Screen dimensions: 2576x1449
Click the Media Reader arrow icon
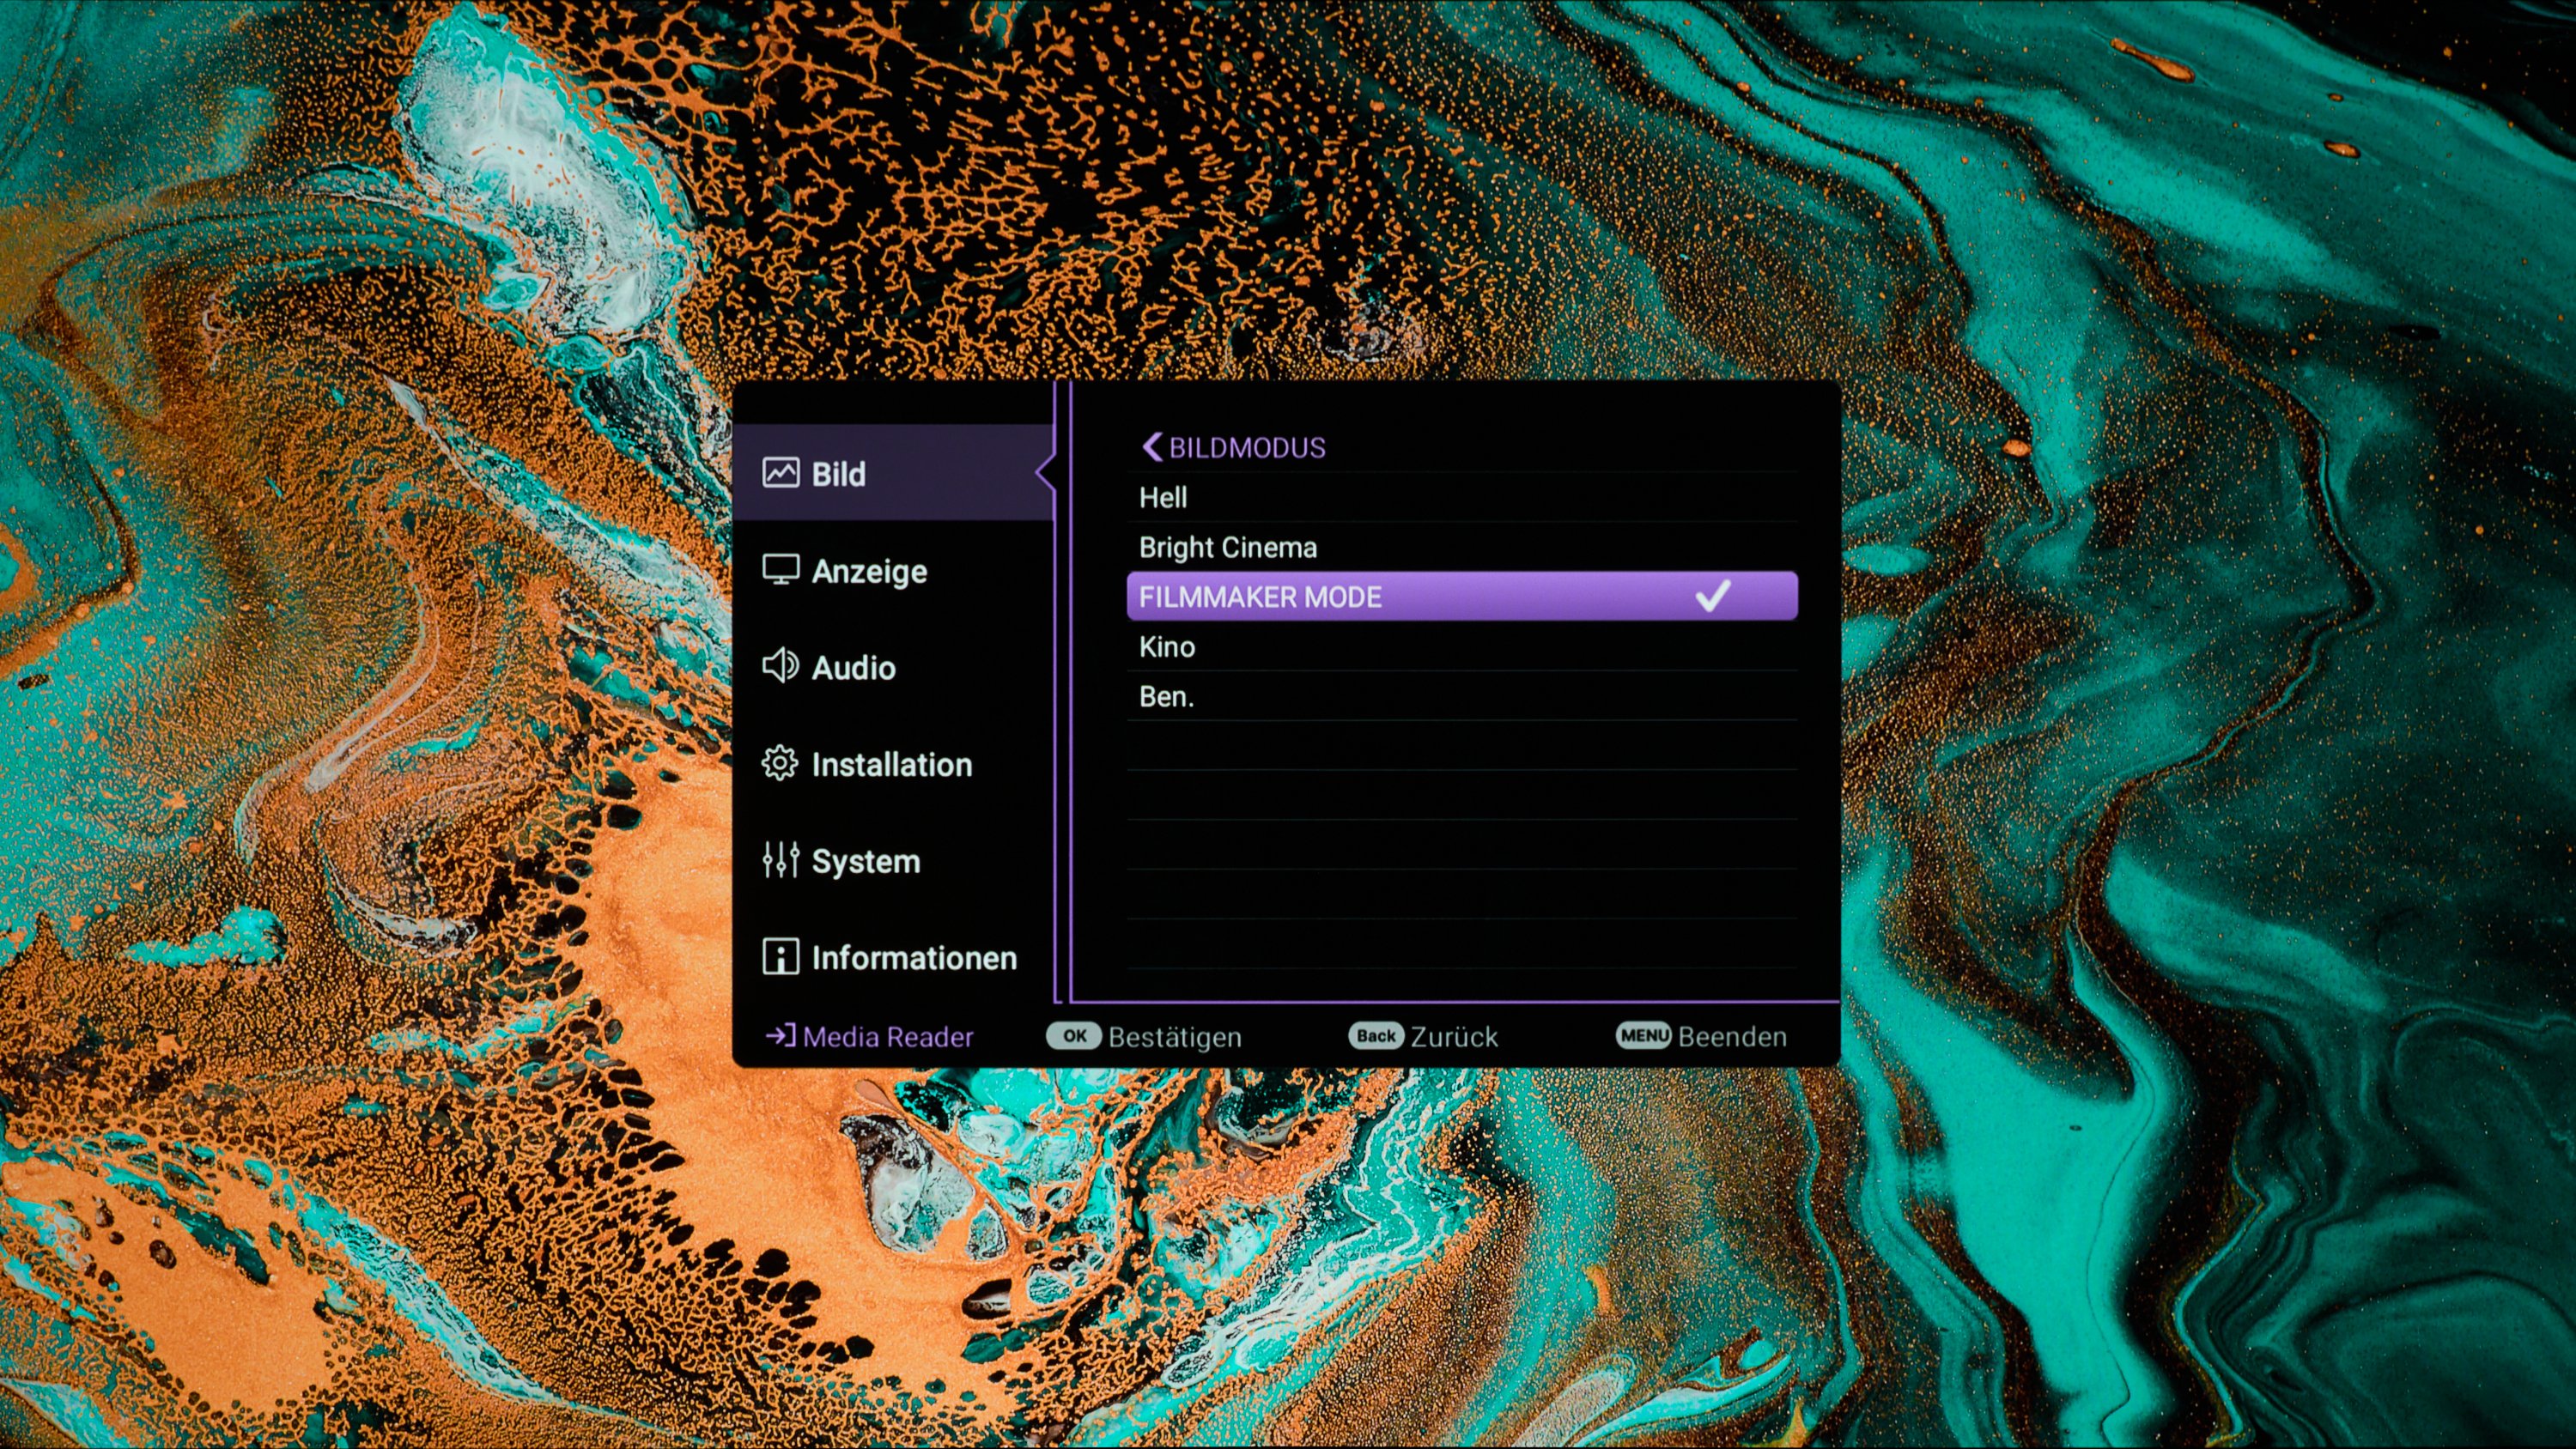tap(780, 1036)
